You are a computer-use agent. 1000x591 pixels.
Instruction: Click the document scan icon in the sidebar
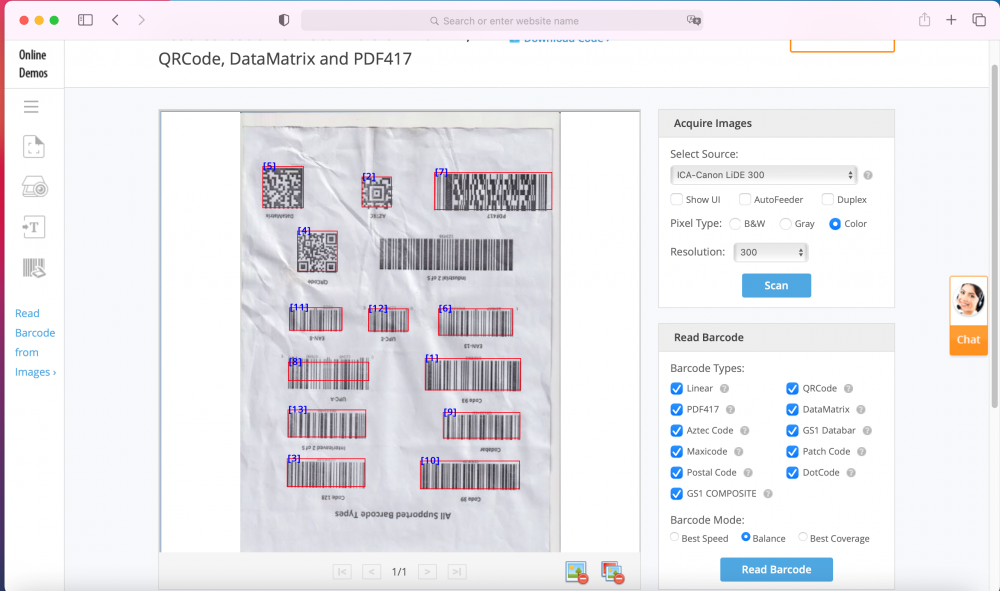pyautogui.click(x=34, y=147)
